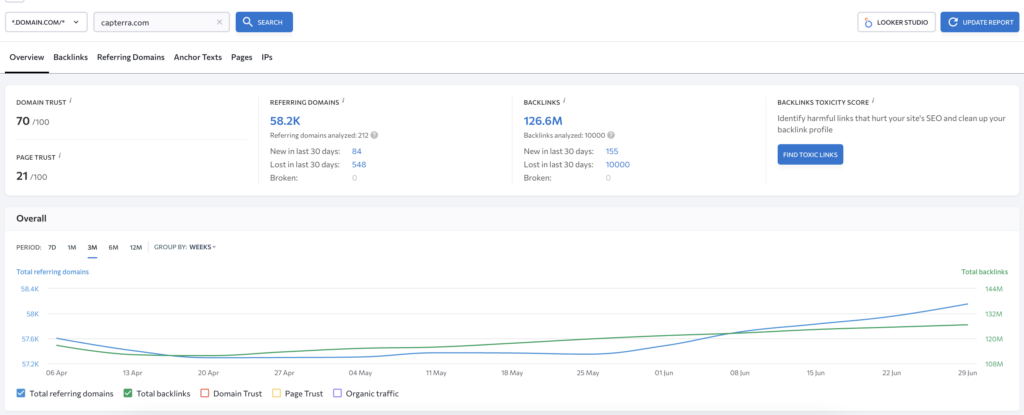
Task: Click the Page Trust score 21
Action: 22,176
